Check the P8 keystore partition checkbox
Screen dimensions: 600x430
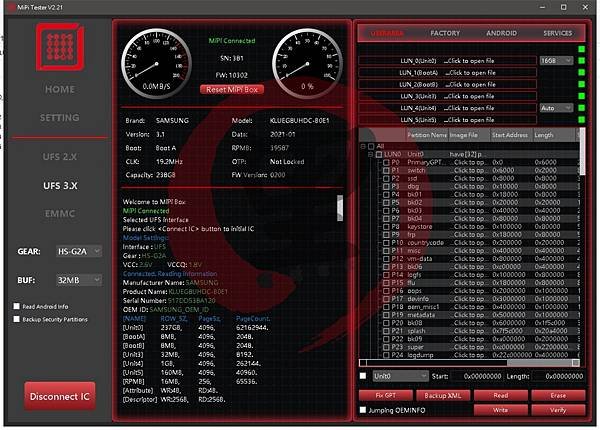(x=386, y=226)
